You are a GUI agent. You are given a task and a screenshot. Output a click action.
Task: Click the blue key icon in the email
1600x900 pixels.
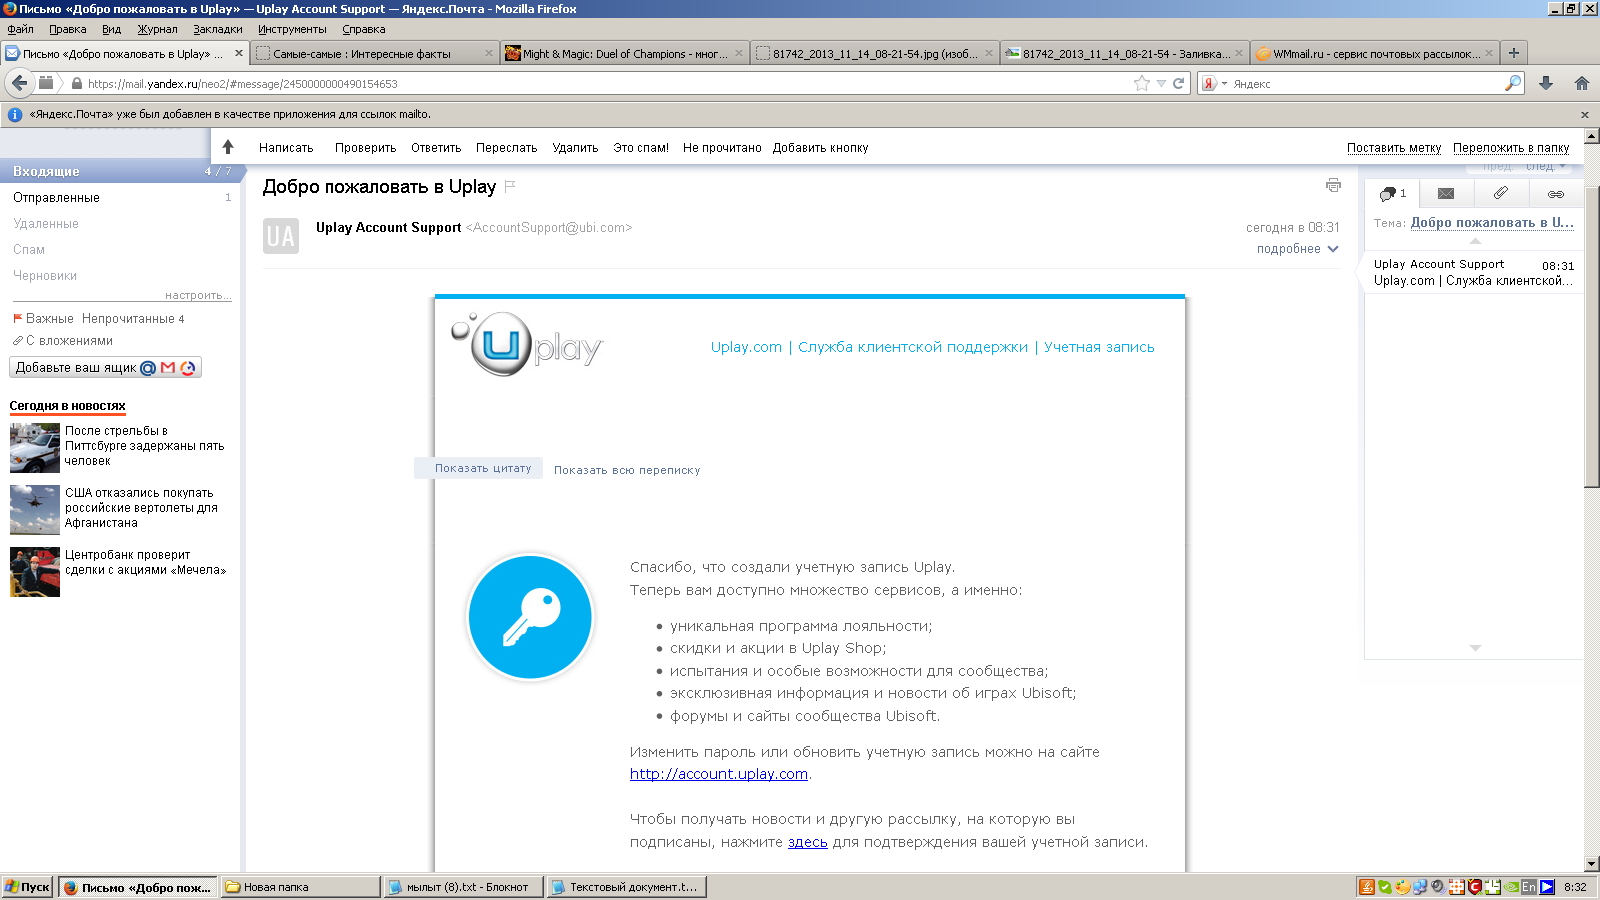coord(530,617)
